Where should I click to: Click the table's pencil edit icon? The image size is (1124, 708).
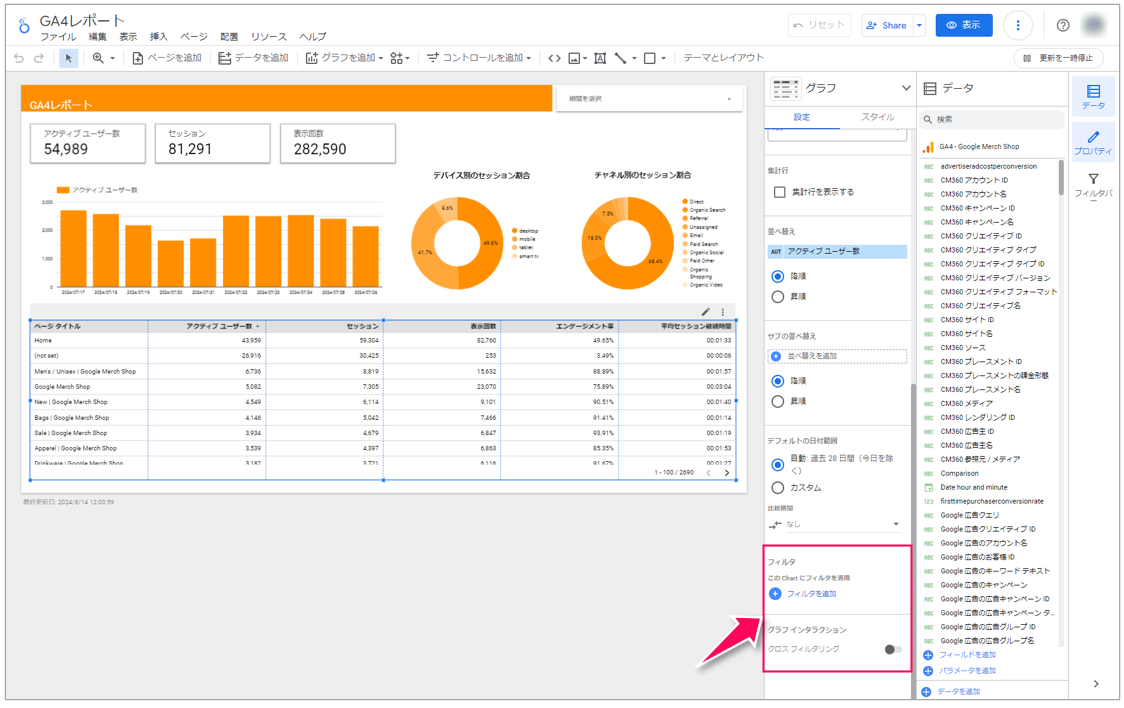coord(705,312)
